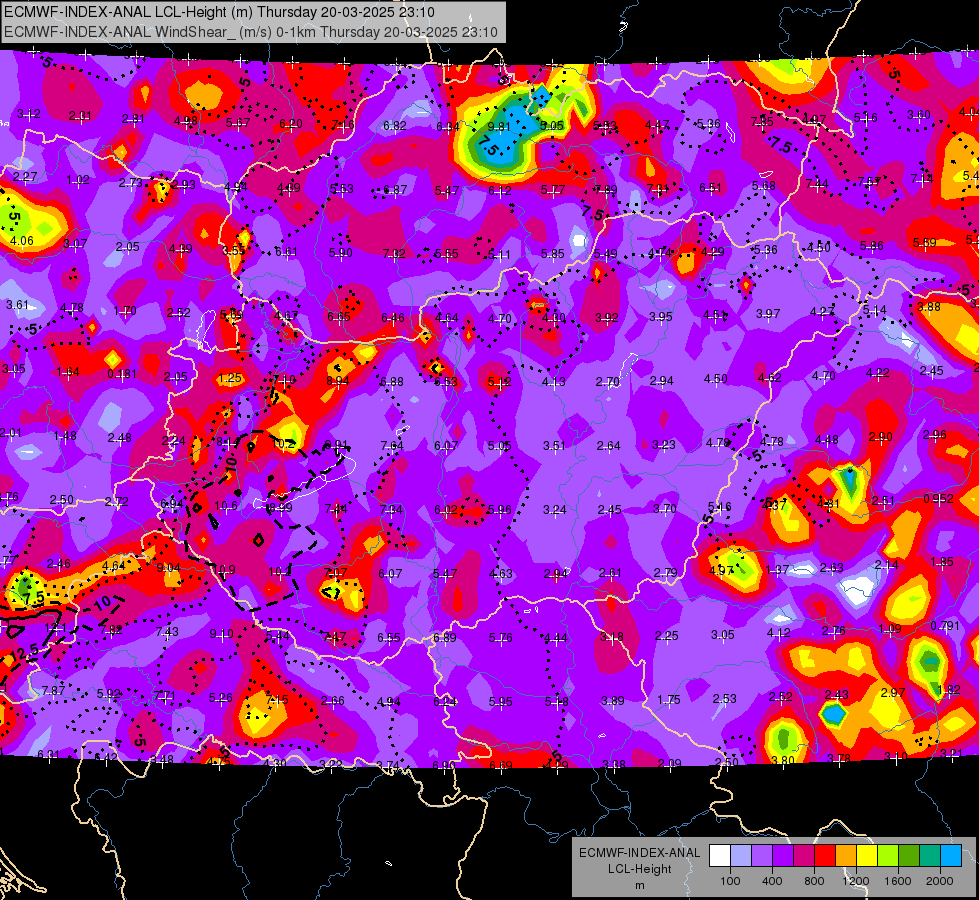979x900 pixels.
Task: Click the 3.24 wind shear value
Action: click(x=554, y=510)
